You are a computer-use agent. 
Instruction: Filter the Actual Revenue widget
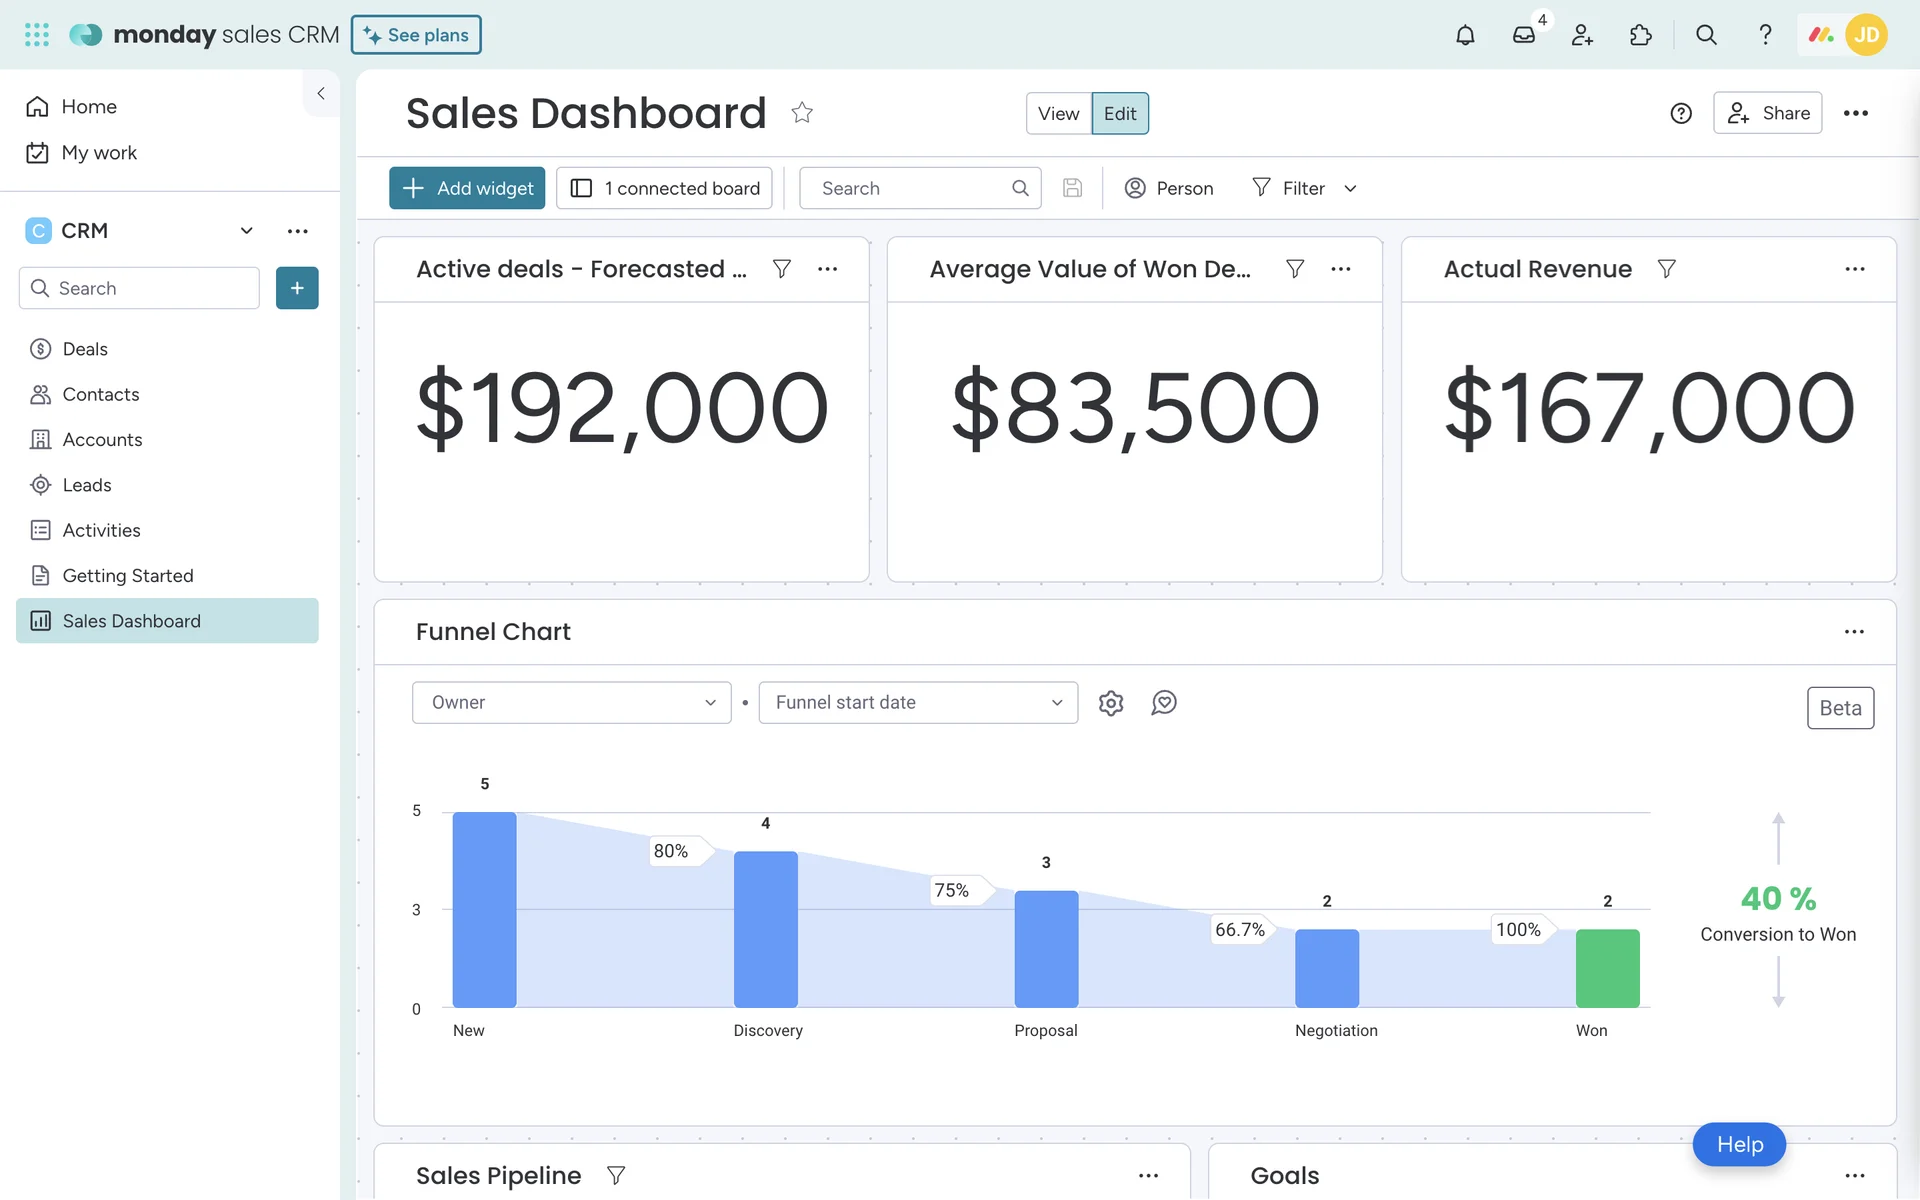tap(1666, 269)
